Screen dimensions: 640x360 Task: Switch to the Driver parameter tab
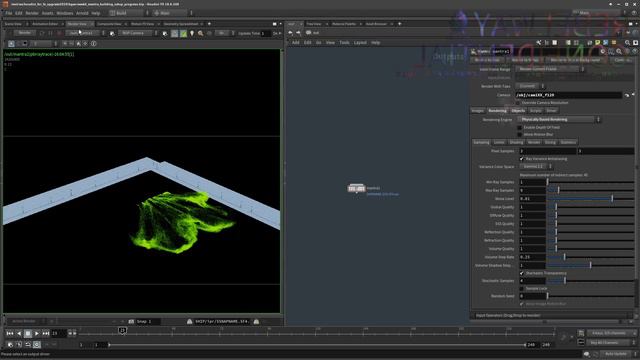coord(551,111)
